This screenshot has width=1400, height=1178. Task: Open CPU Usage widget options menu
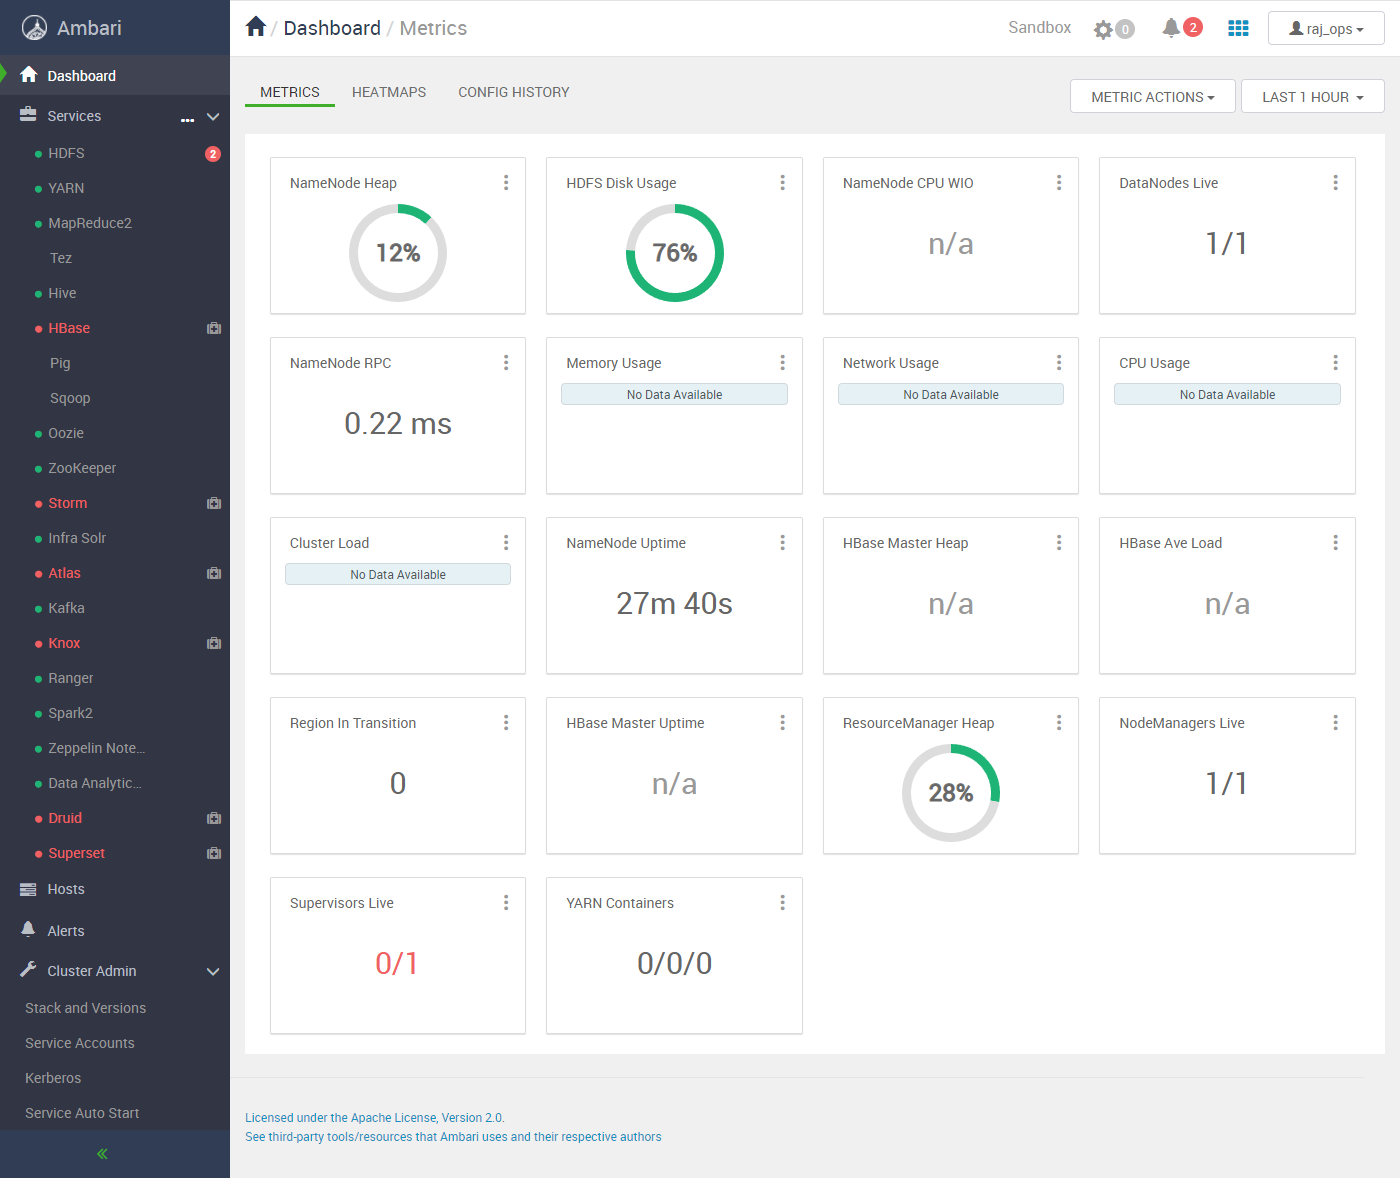click(x=1335, y=363)
